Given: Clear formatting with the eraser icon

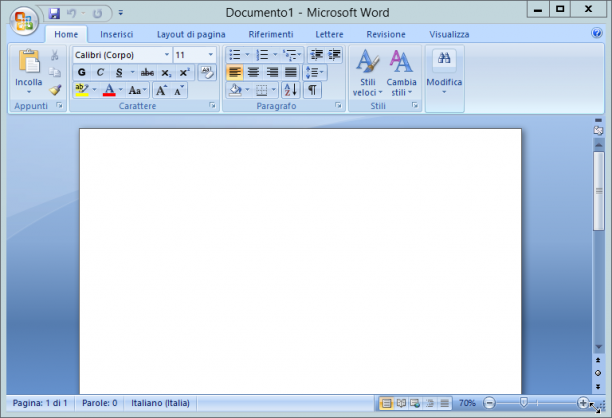Looking at the screenshot, I should [207, 72].
